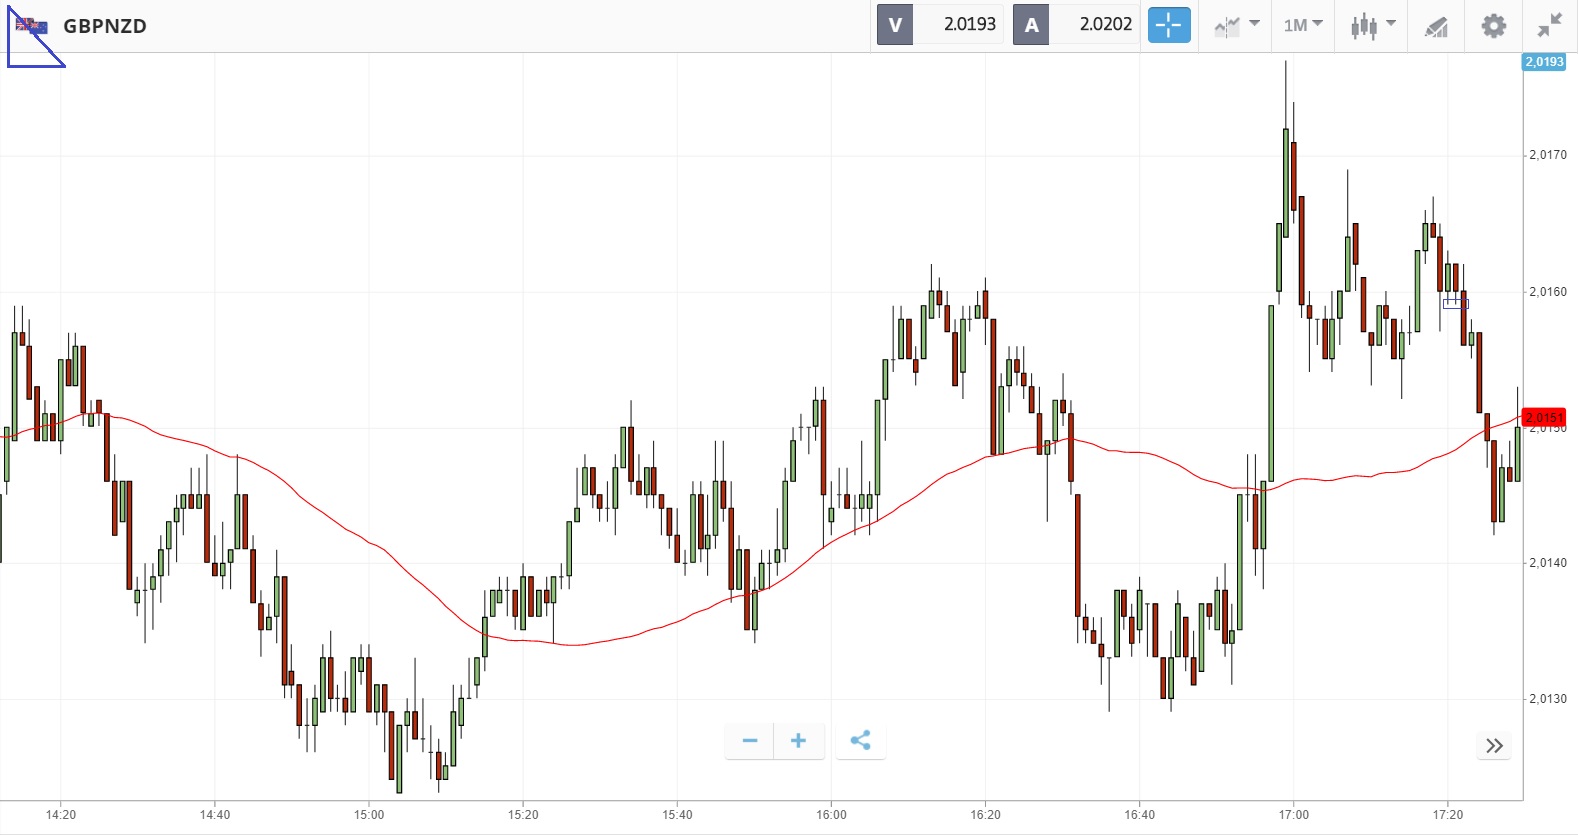This screenshot has width=1578, height=835.
Task: Zoom in with the plus button
Action: (798, 741)
